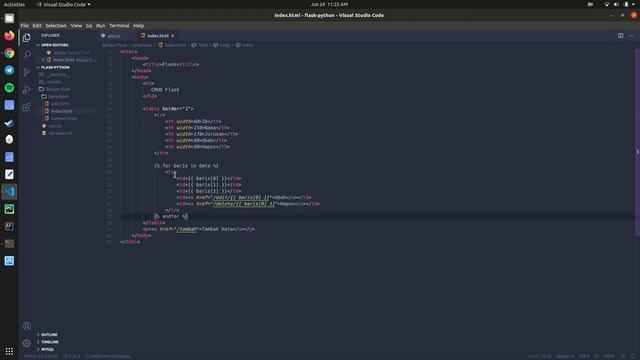Image resolution: width=640 pixels, height=360 pixels.
Task: Show Applications grid in the dock
Action: (9, 351)
